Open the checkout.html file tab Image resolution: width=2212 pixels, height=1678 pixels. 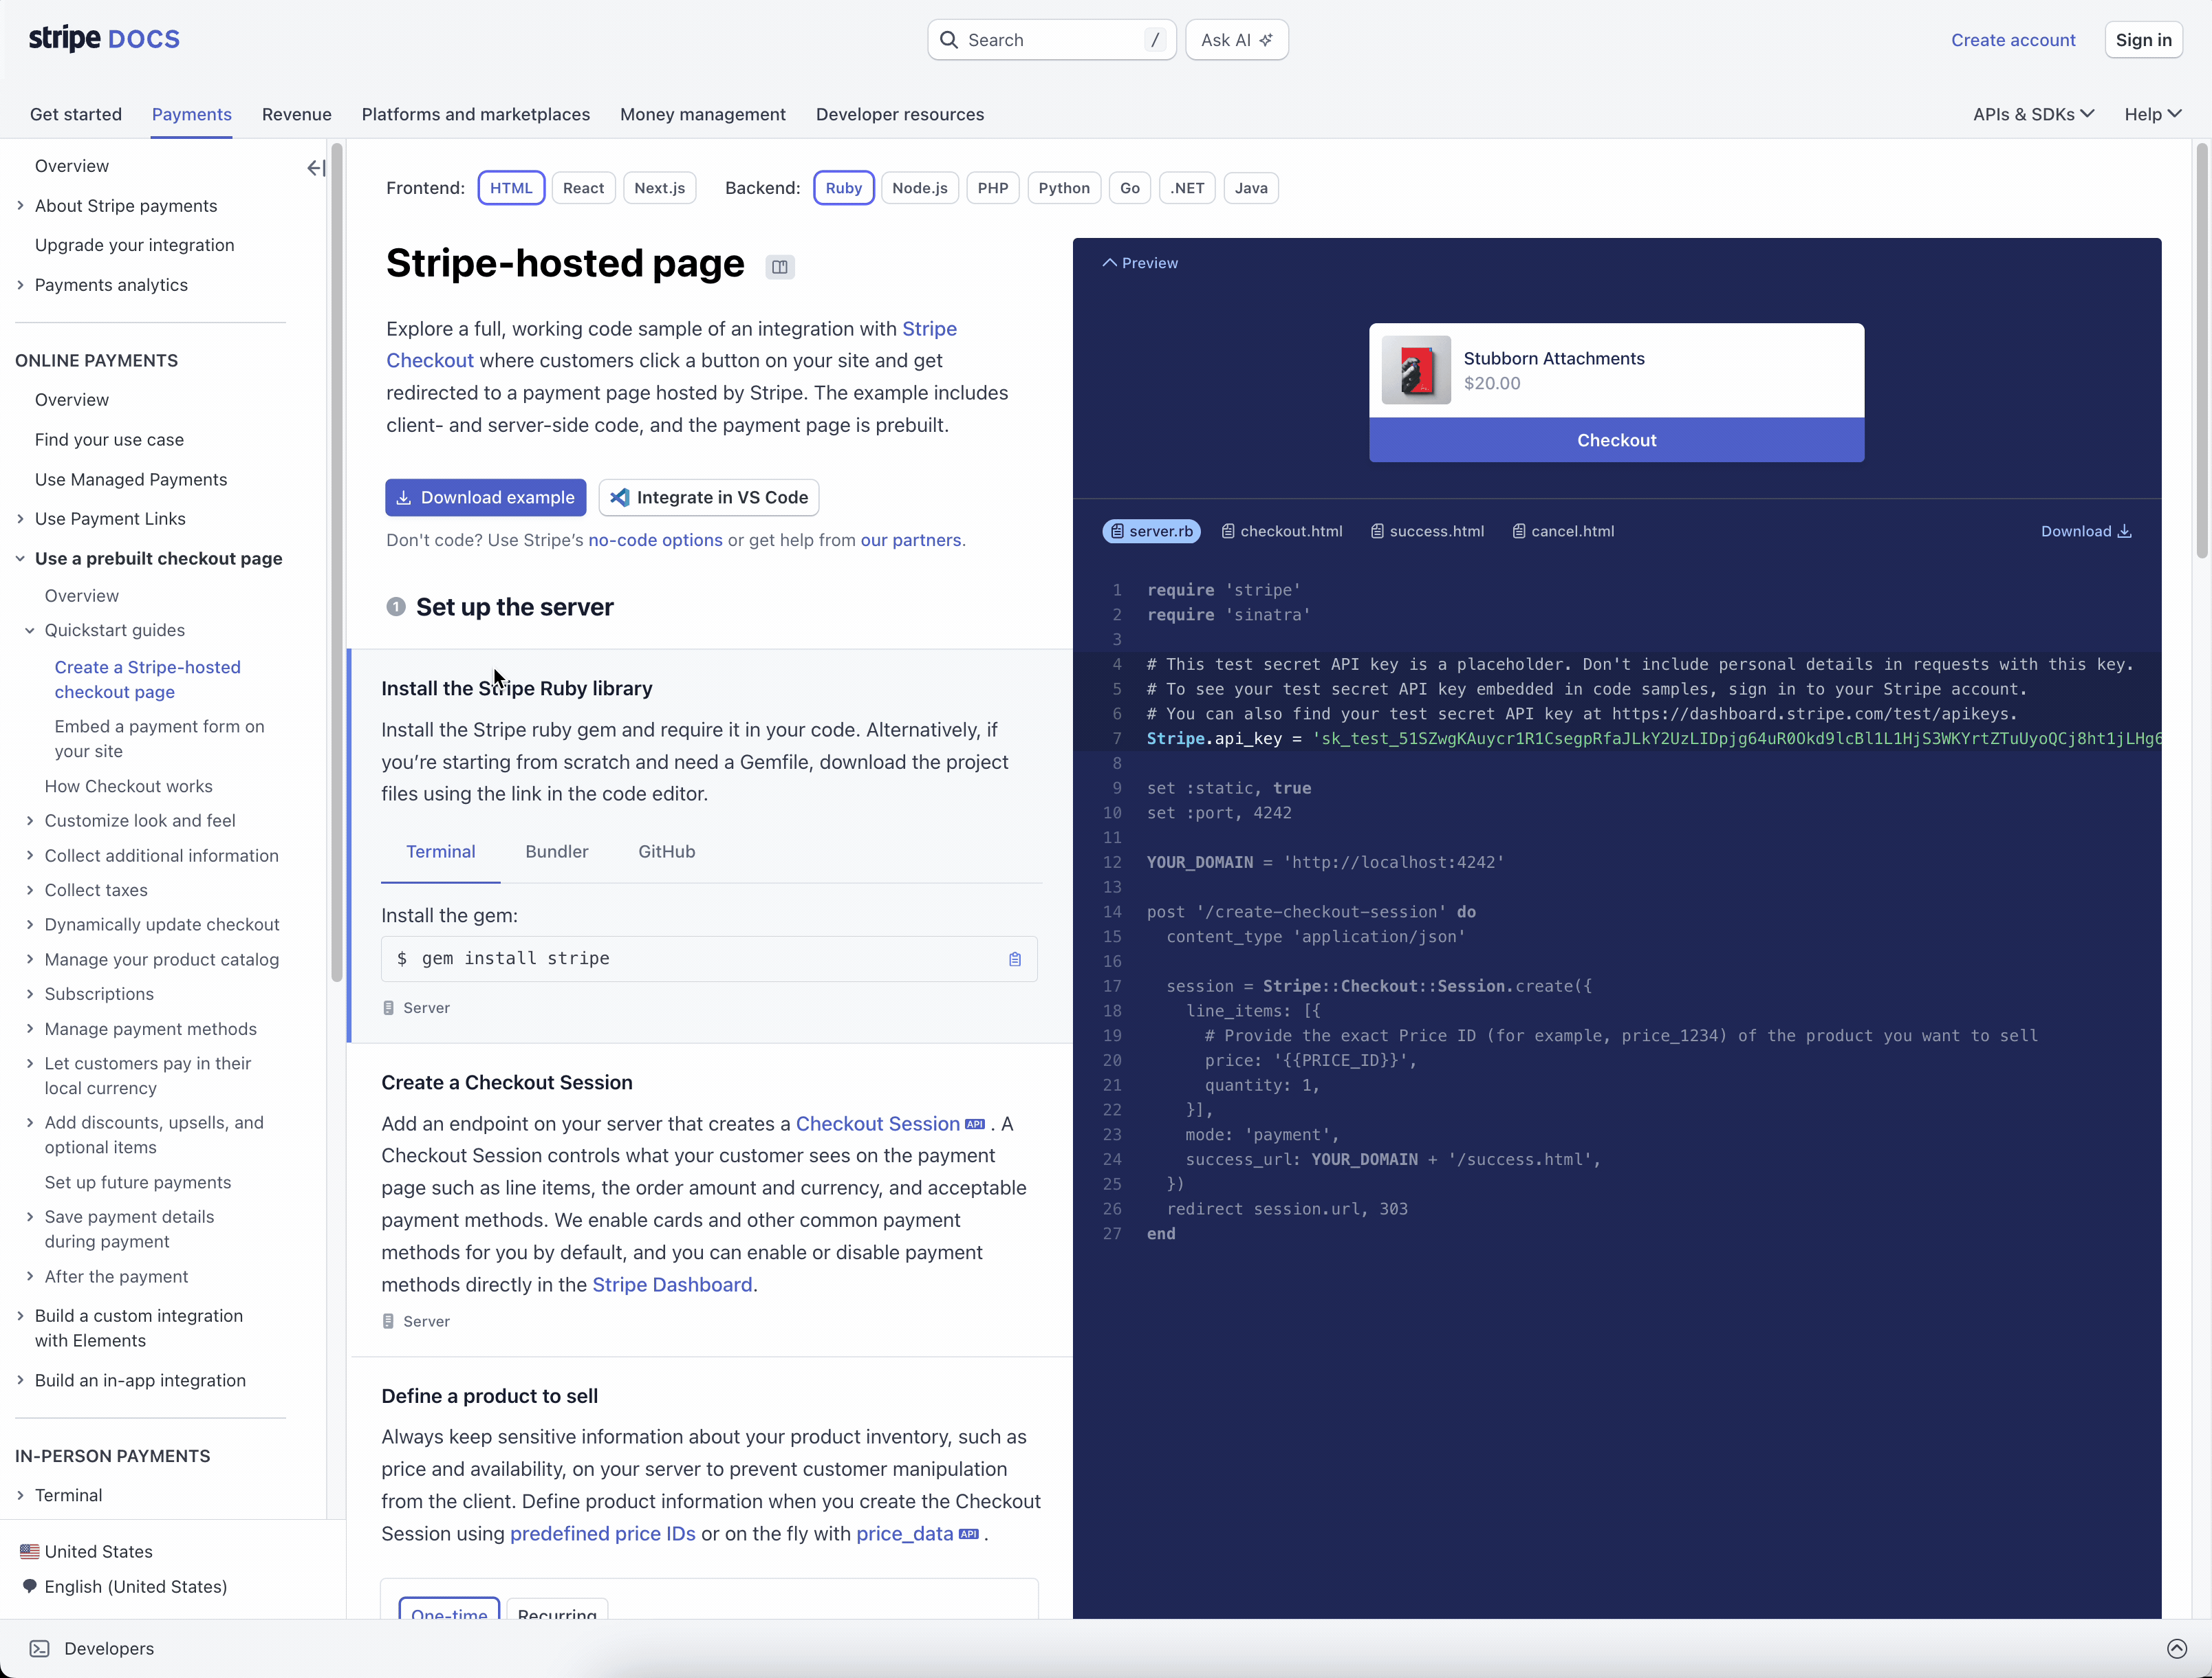1282,531
